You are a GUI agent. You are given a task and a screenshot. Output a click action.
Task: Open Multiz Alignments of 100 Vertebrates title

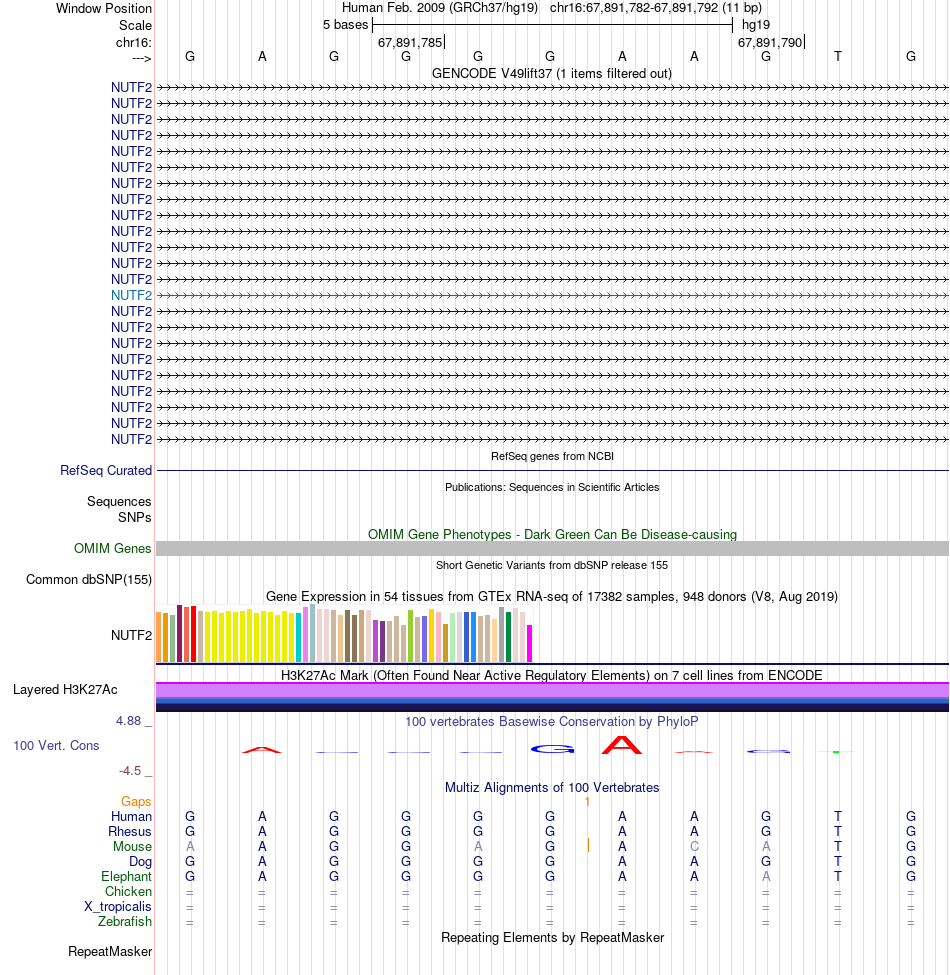click(x=552, y=788)
